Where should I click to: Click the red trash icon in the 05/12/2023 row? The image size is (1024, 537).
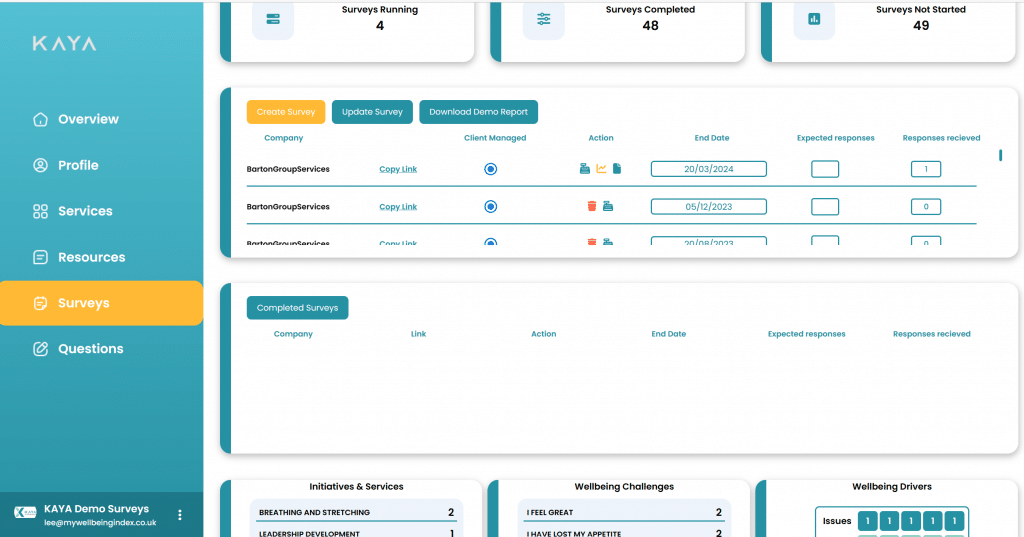[592, 206]
